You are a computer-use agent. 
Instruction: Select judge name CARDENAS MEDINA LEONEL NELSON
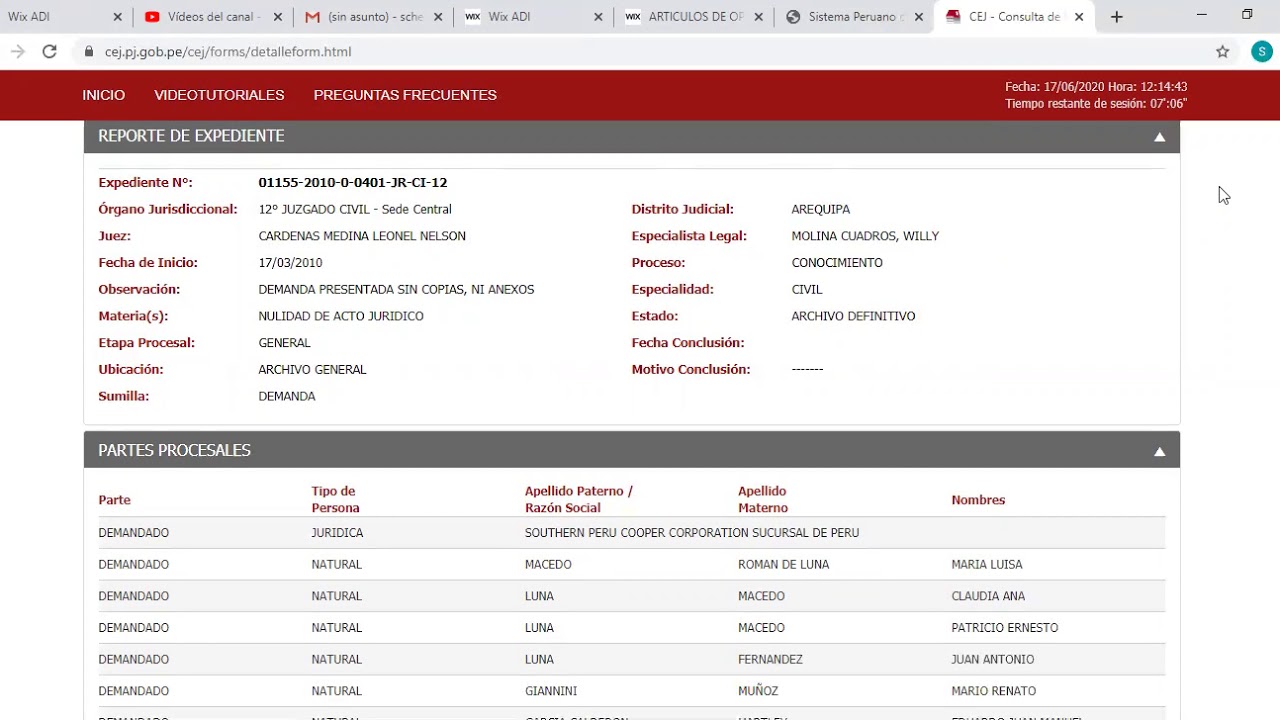tap(362, 237)
